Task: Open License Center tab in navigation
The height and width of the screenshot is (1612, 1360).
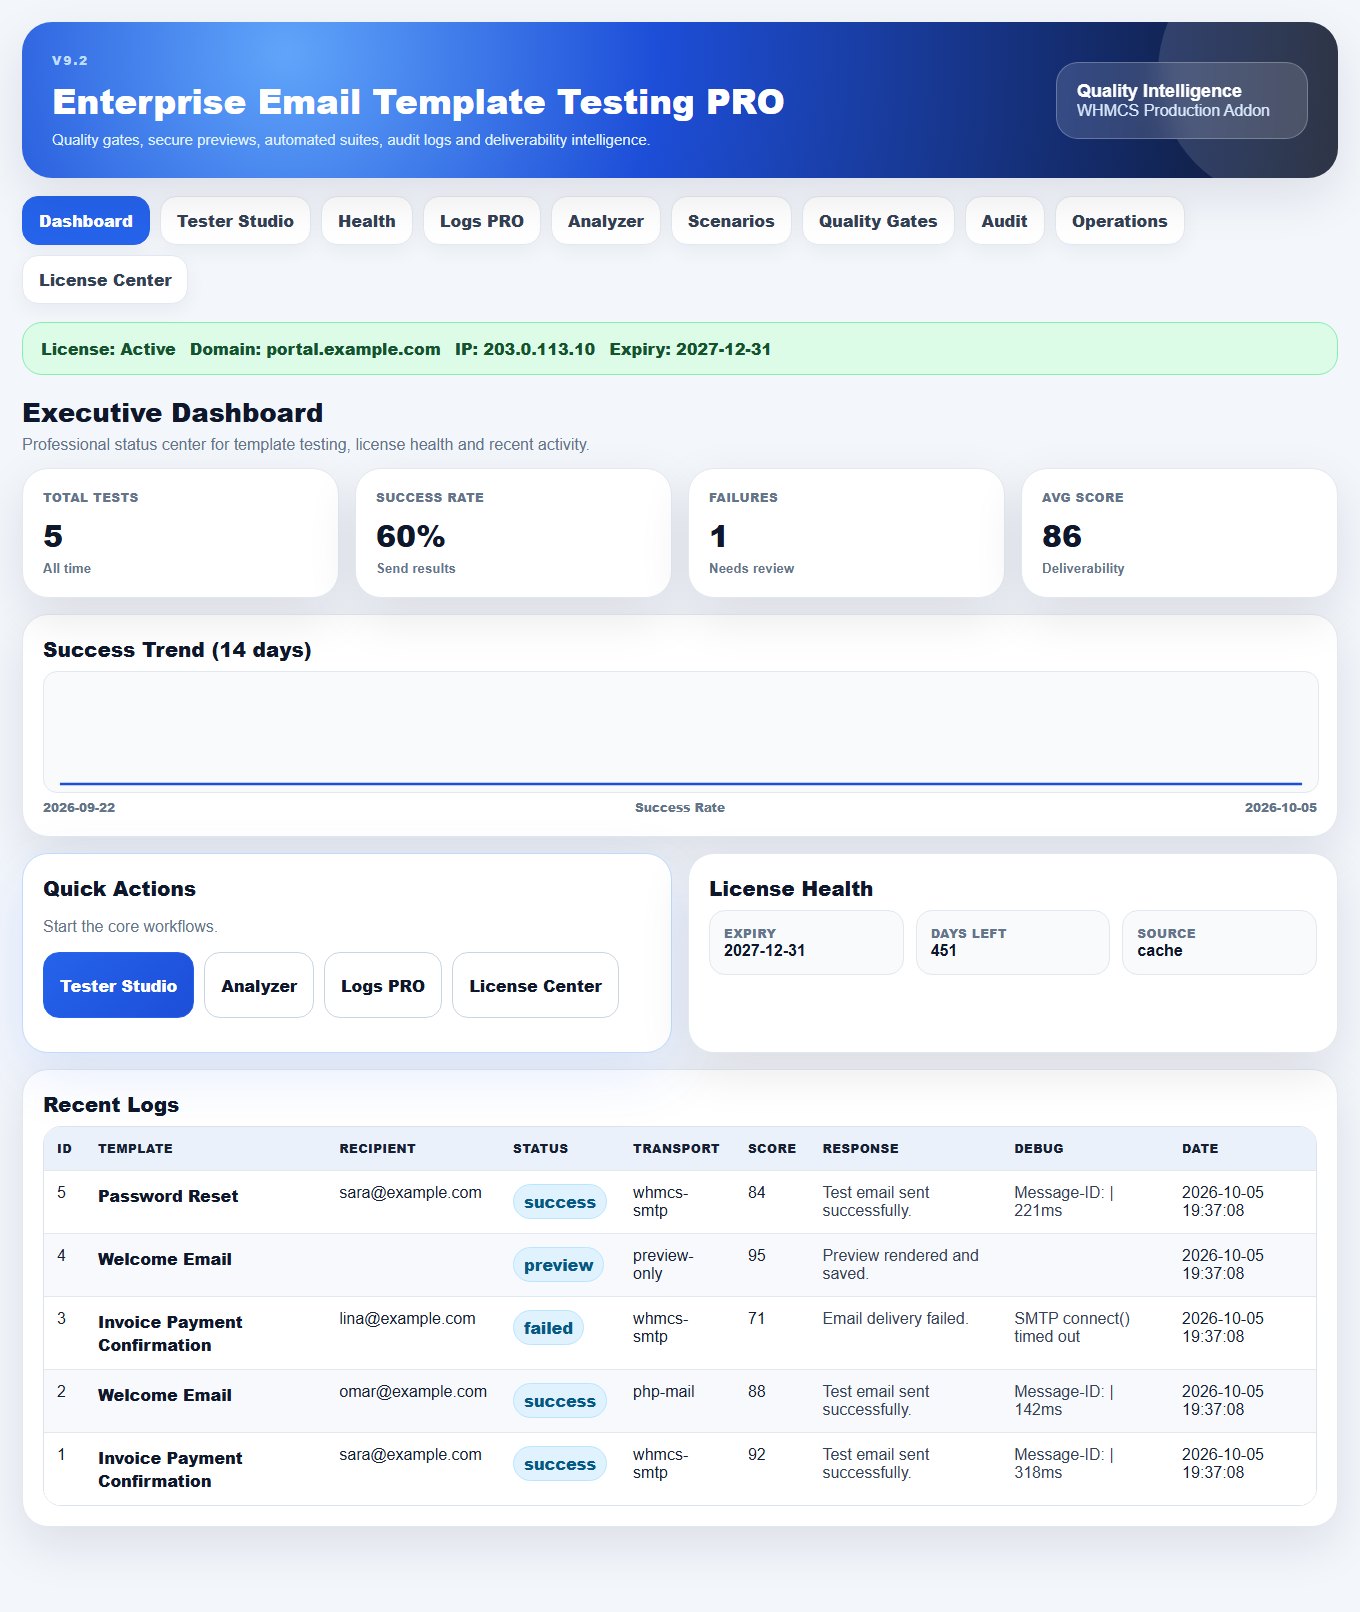Action: (105, 280)
